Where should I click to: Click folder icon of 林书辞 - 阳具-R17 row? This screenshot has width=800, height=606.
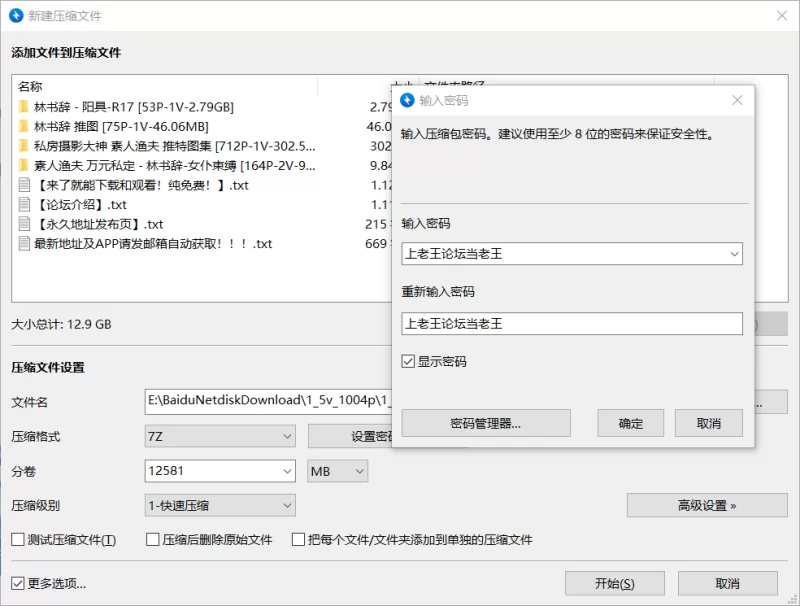coord(23,107)
